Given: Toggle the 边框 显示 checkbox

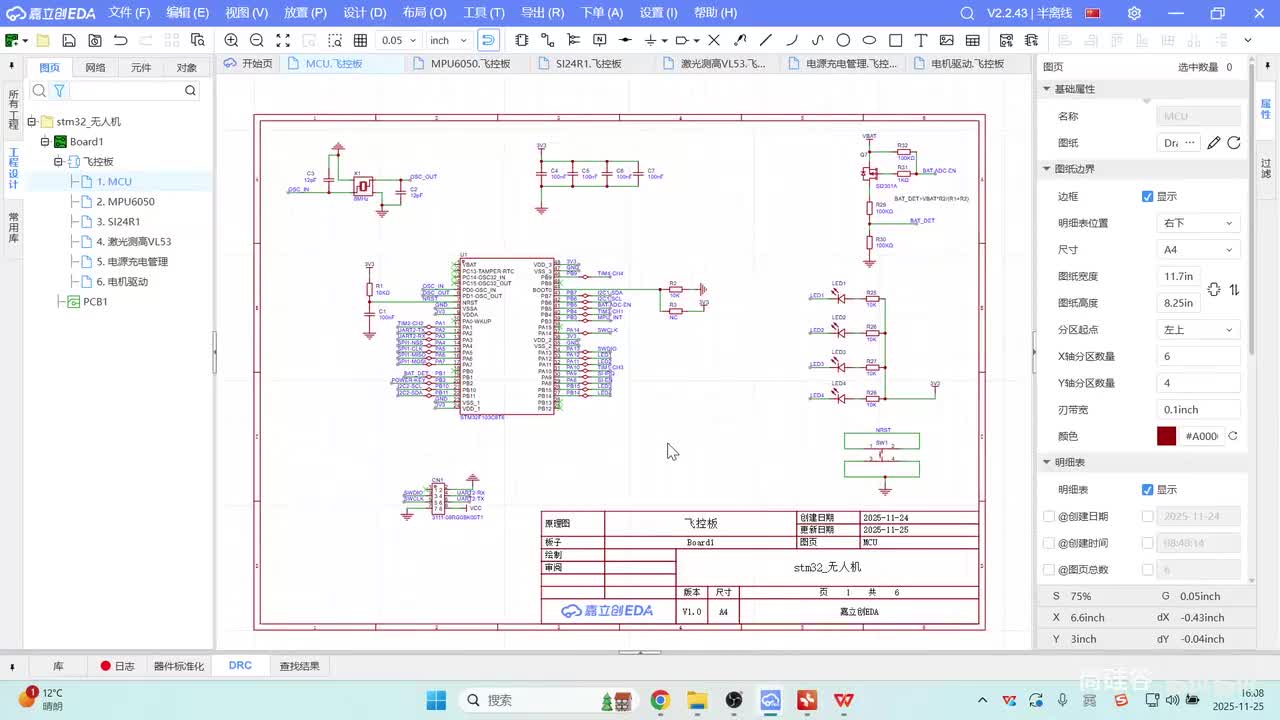Looking at the screenshot, I should pyautogui.click(x=1148, y=196).
